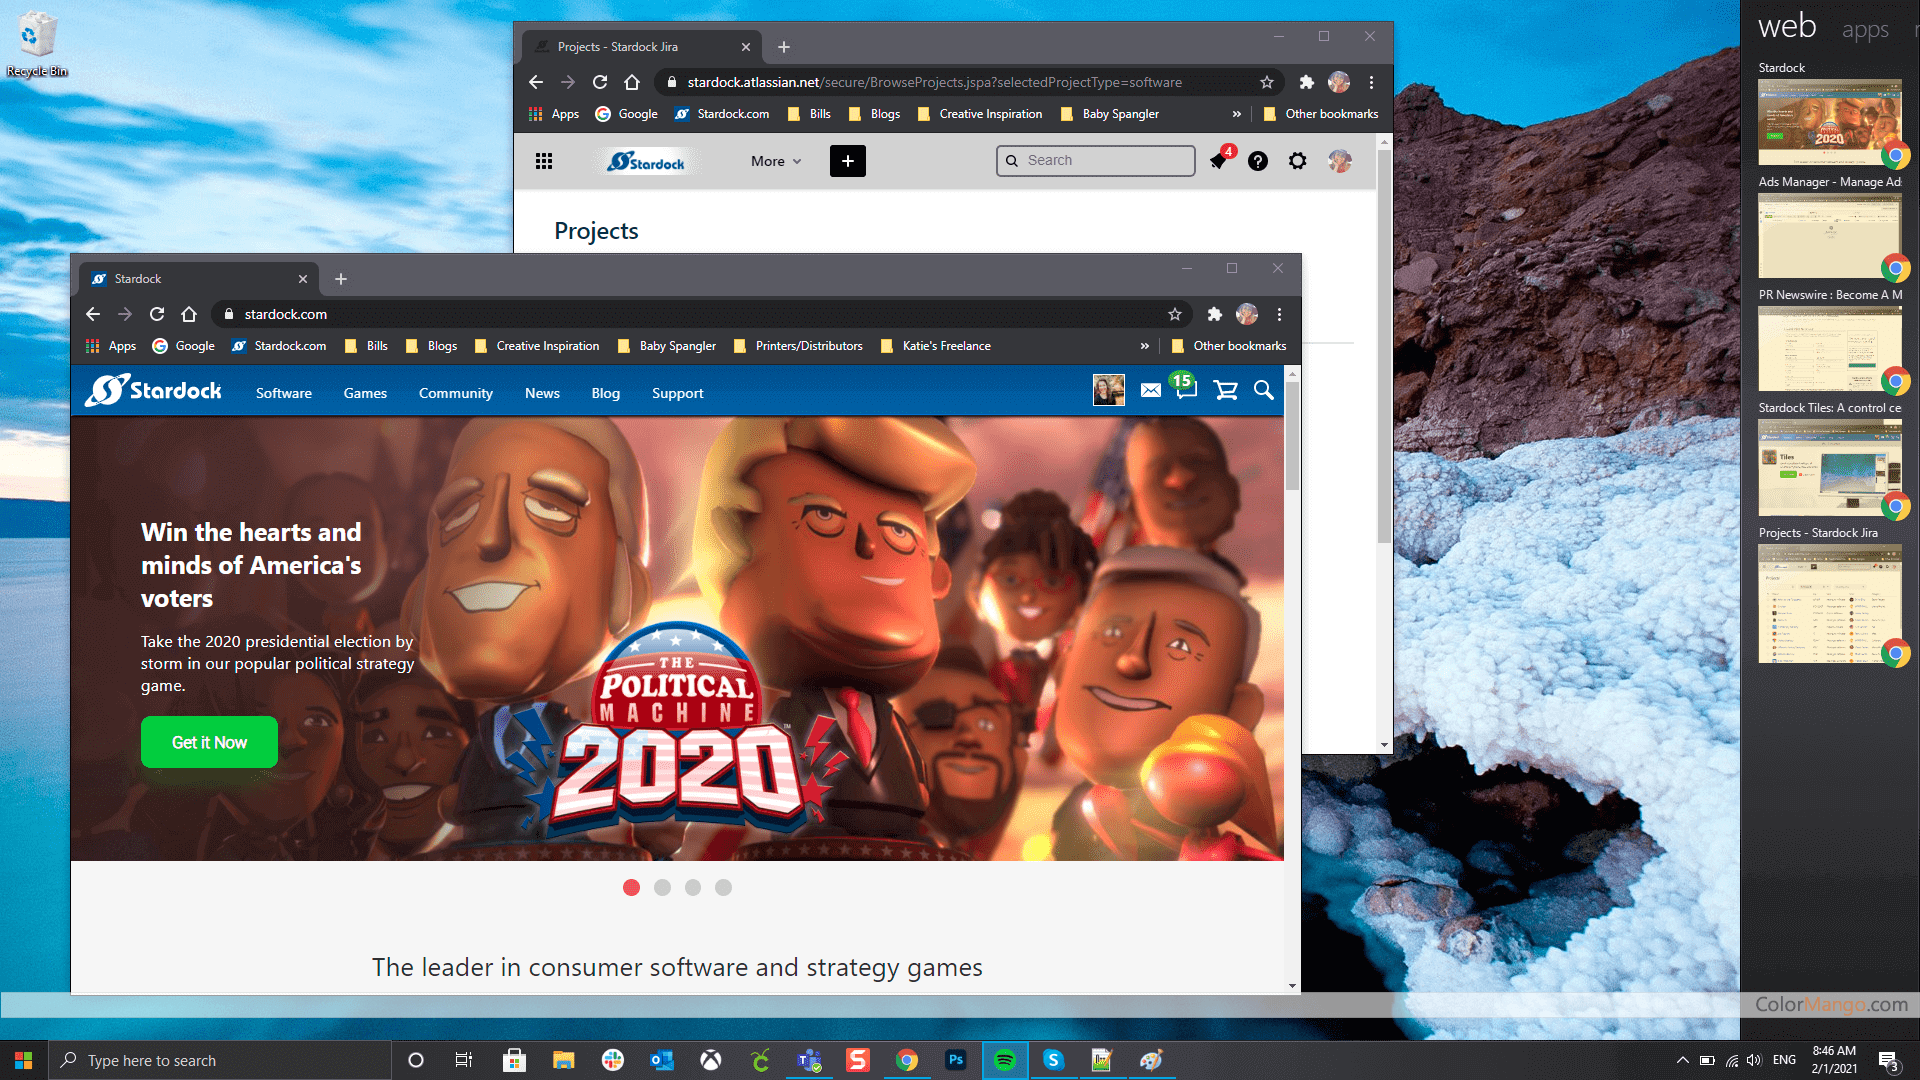1920x1080 pixels.
Task: Expand hidden bookmarks chevron in Jira window
Action: (x=1237, y=114)
